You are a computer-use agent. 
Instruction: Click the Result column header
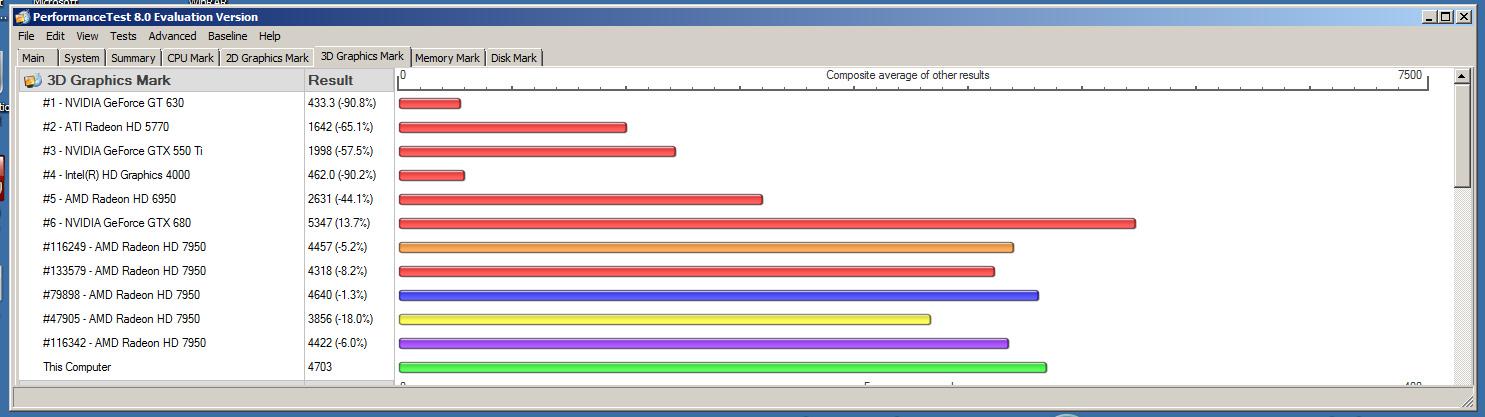click(x=349, y=80)
